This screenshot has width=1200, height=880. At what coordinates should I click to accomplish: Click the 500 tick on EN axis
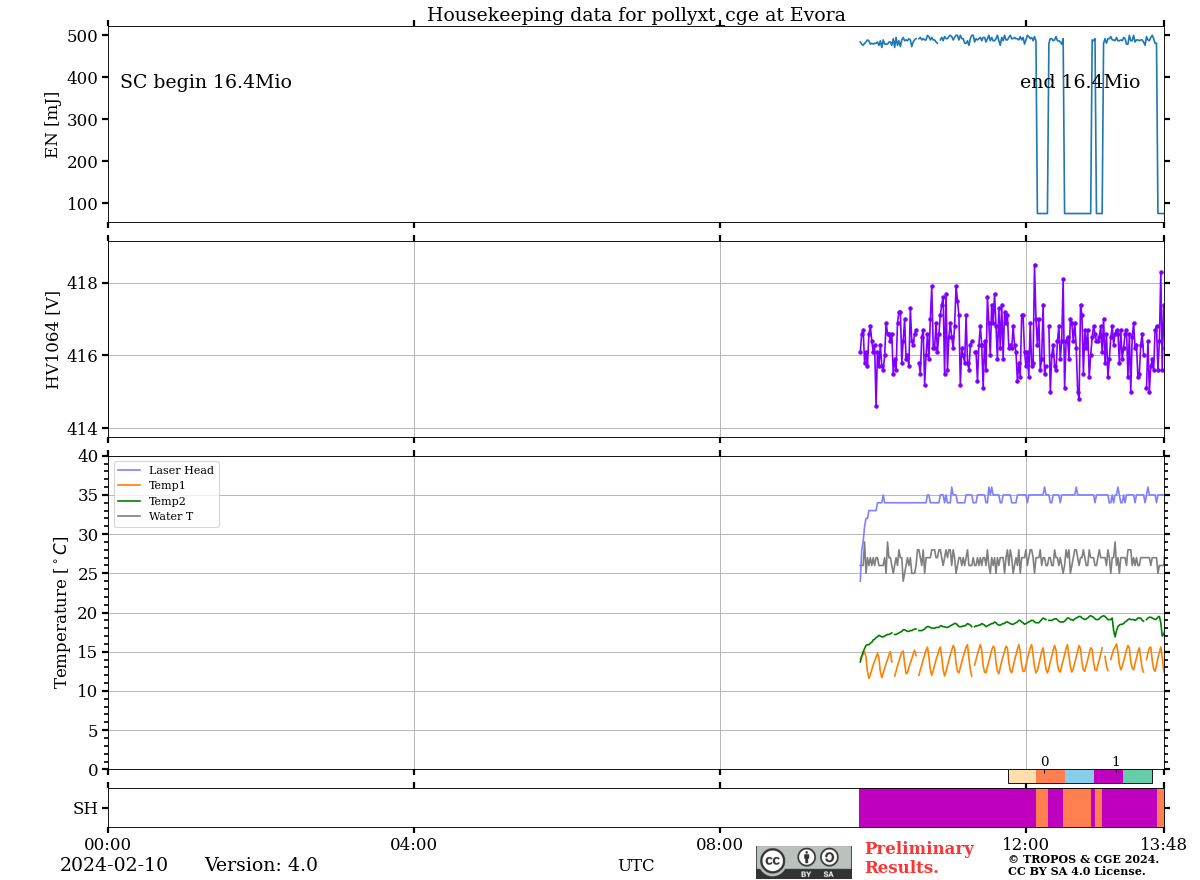pos(82,36)
